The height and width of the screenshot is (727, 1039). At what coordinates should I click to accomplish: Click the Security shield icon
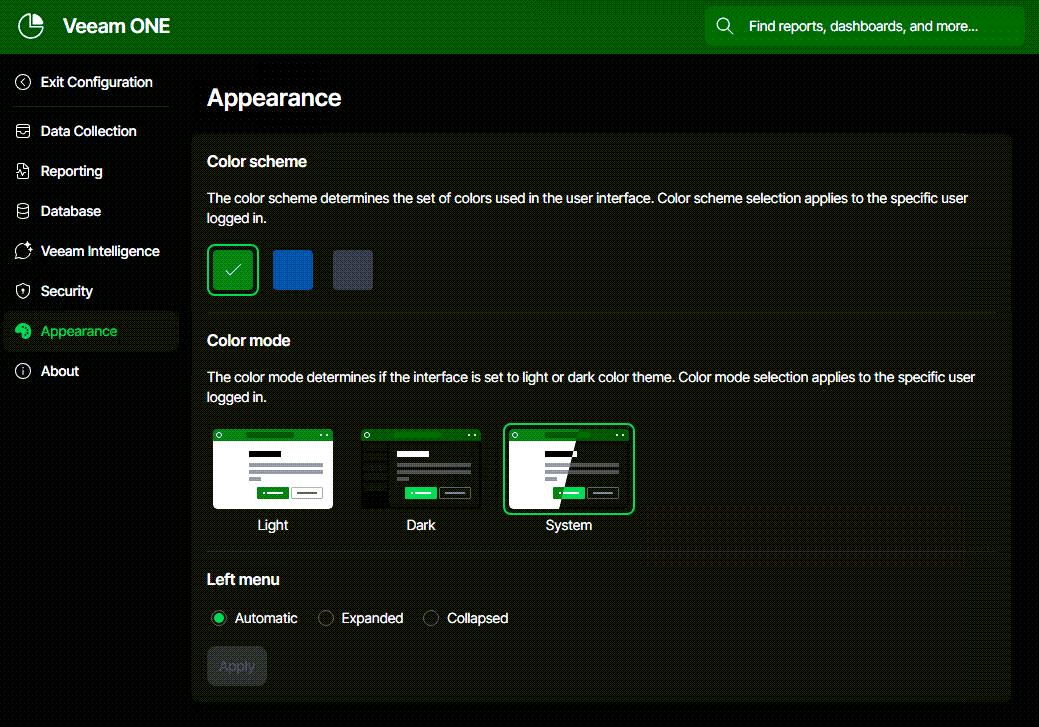pos(23,291)
